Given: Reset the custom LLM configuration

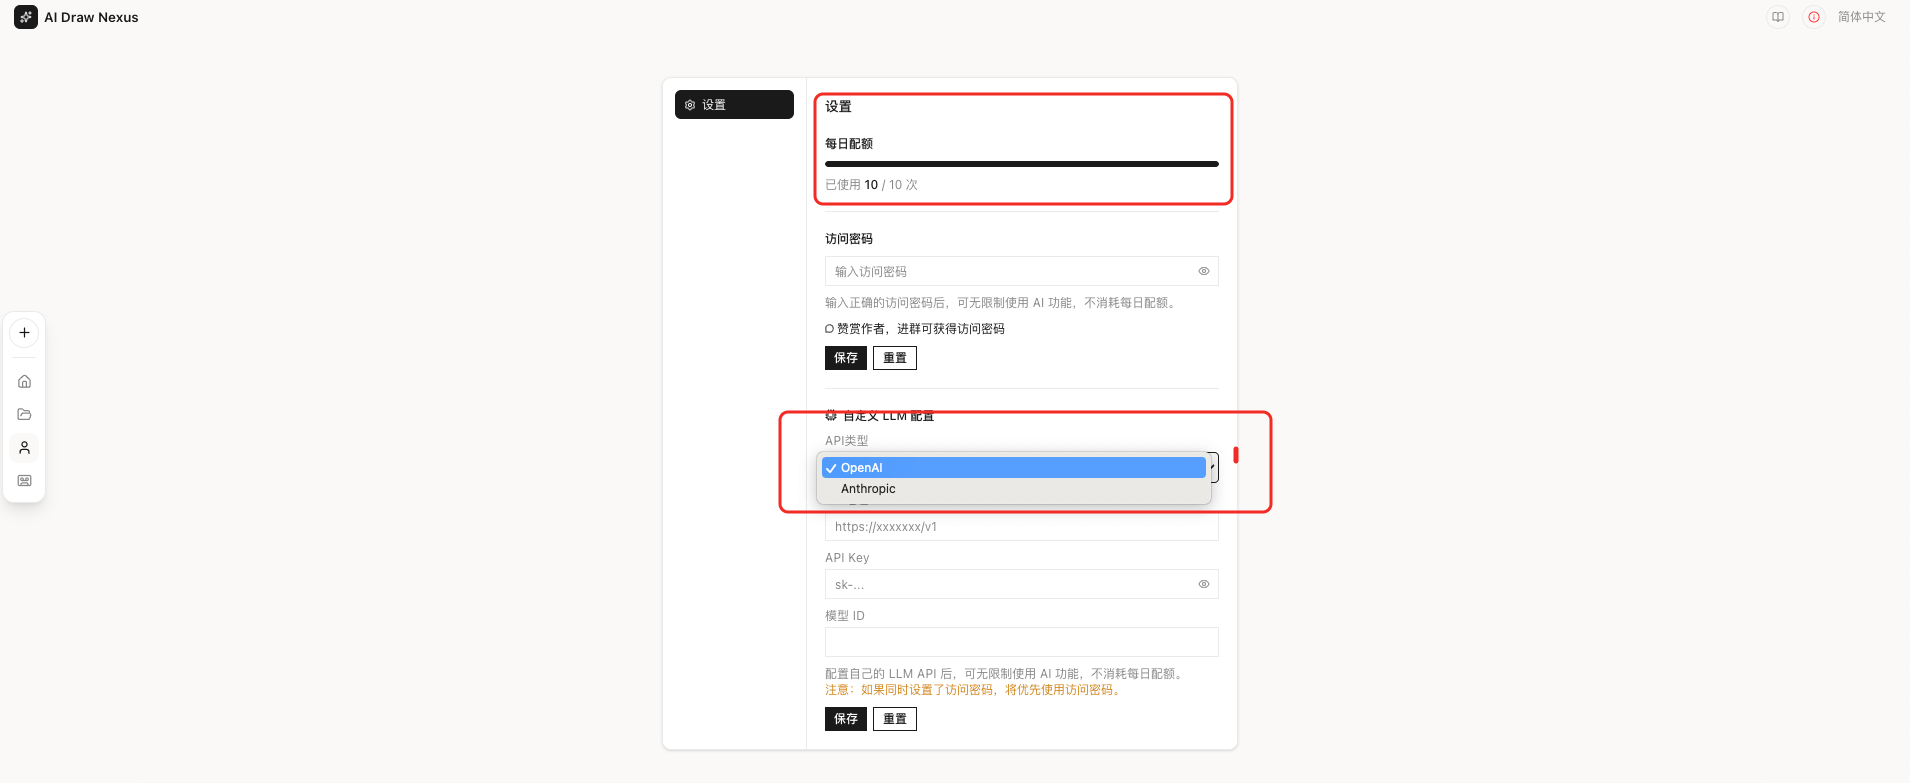Looking at the screenshot, I should point(894,719).
